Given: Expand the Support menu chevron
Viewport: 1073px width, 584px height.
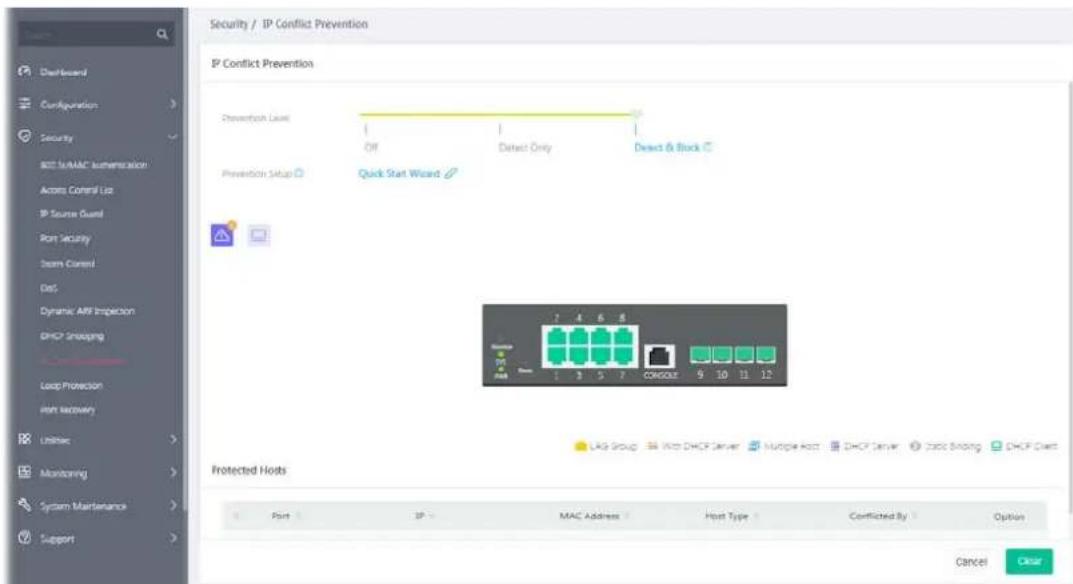Looking at the screenshot, I should [x=172, y=538].
